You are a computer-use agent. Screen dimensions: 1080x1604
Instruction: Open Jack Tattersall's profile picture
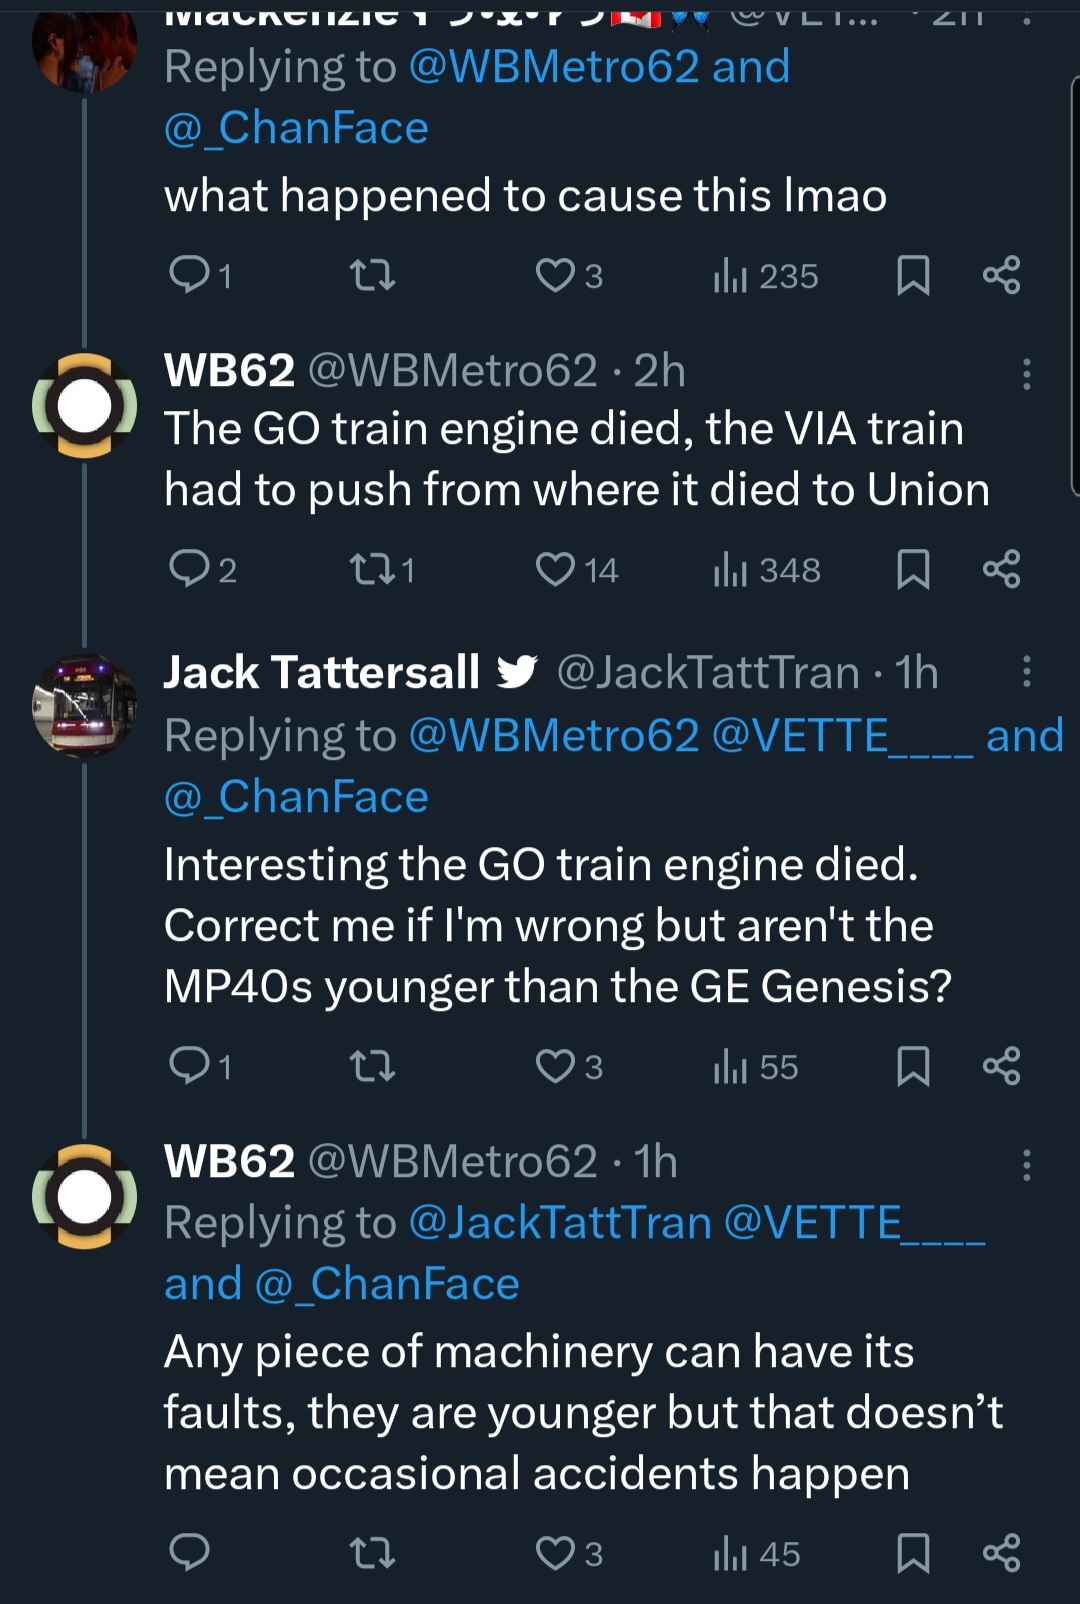84,706
